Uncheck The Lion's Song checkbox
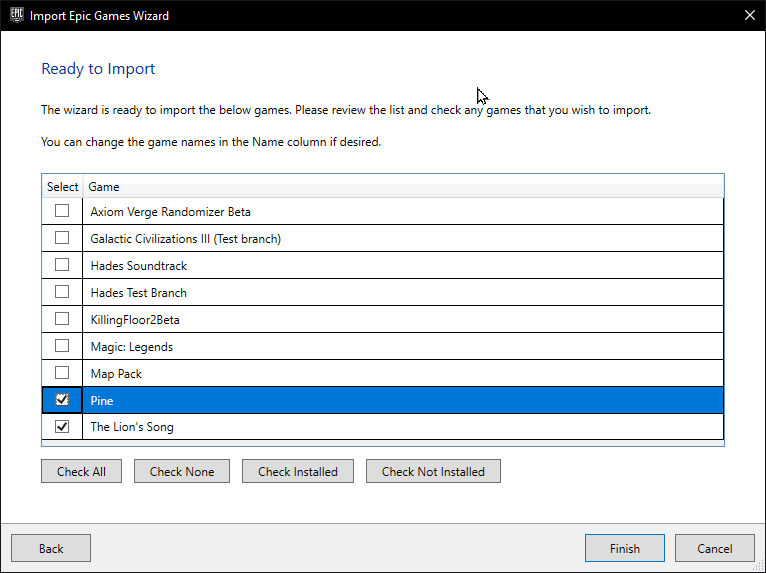The height and width of the screenshot is (573, 766). pos(62,426)
